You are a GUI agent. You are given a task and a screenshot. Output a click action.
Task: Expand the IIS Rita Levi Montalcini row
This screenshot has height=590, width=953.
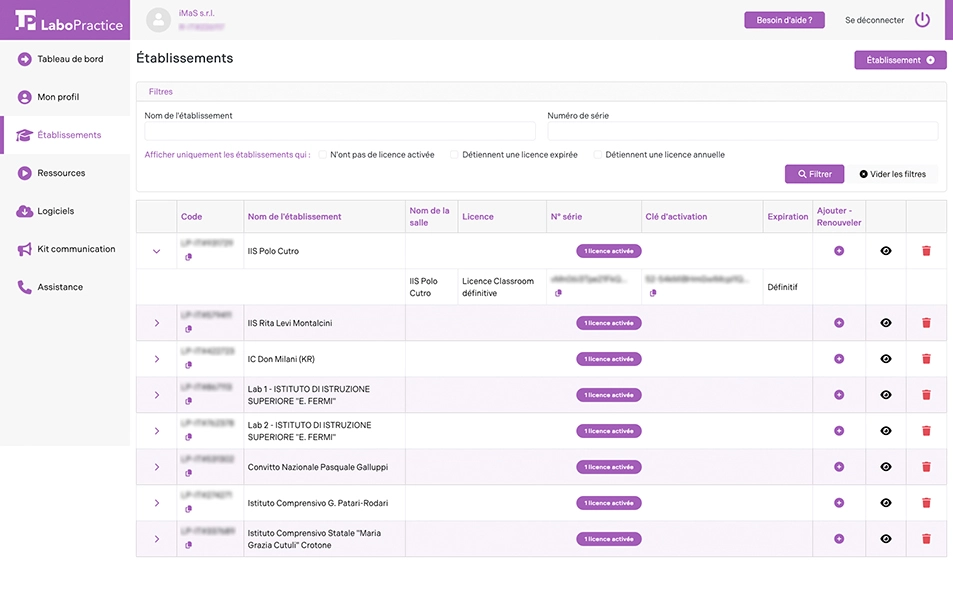156,323
